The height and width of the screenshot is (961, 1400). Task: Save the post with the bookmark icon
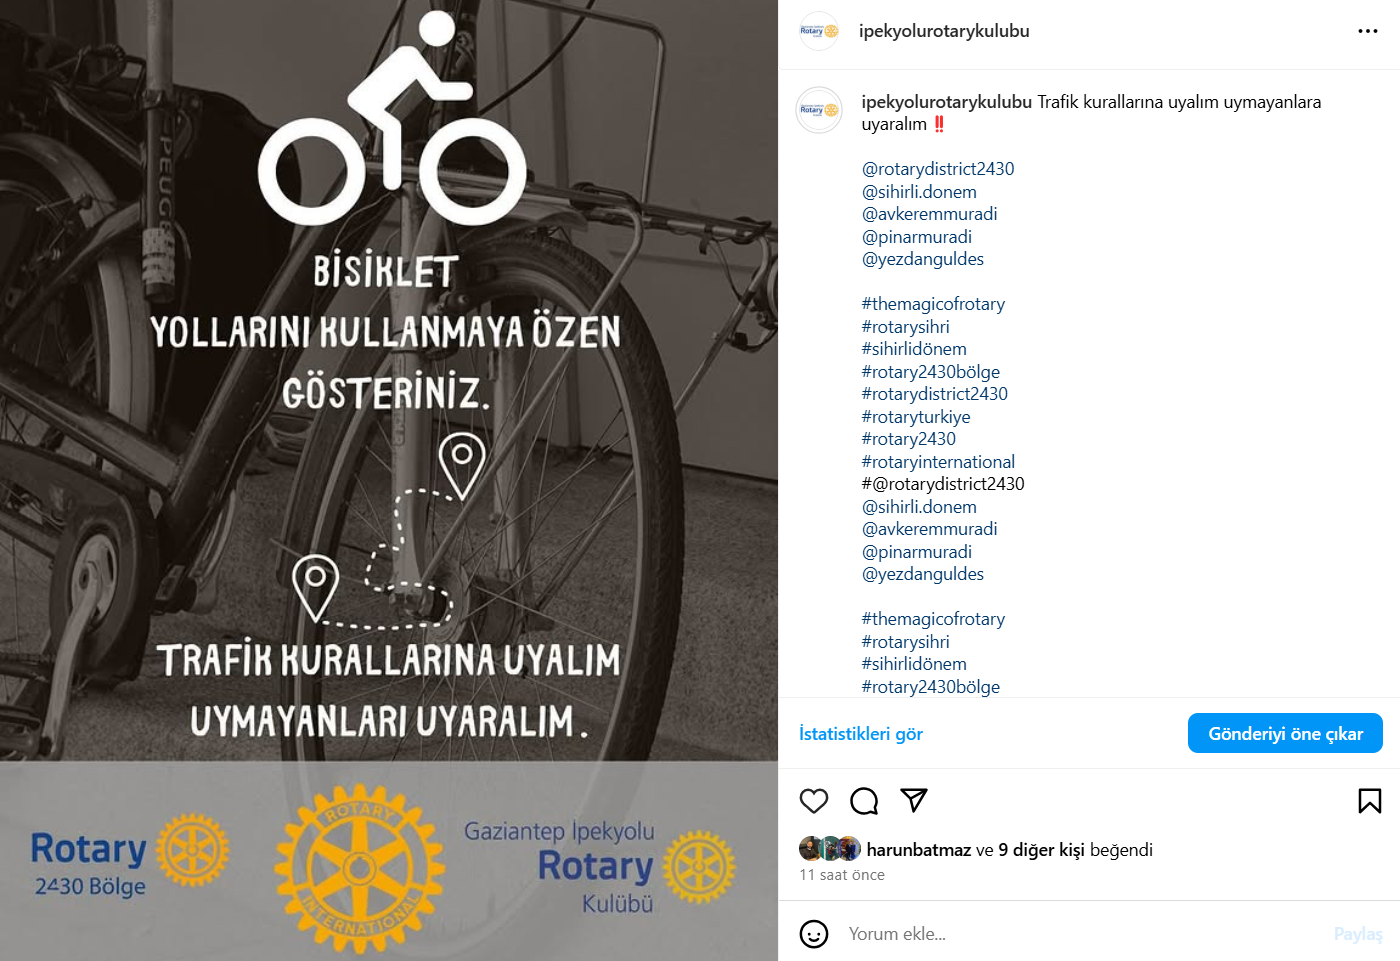pos(1370,801)
